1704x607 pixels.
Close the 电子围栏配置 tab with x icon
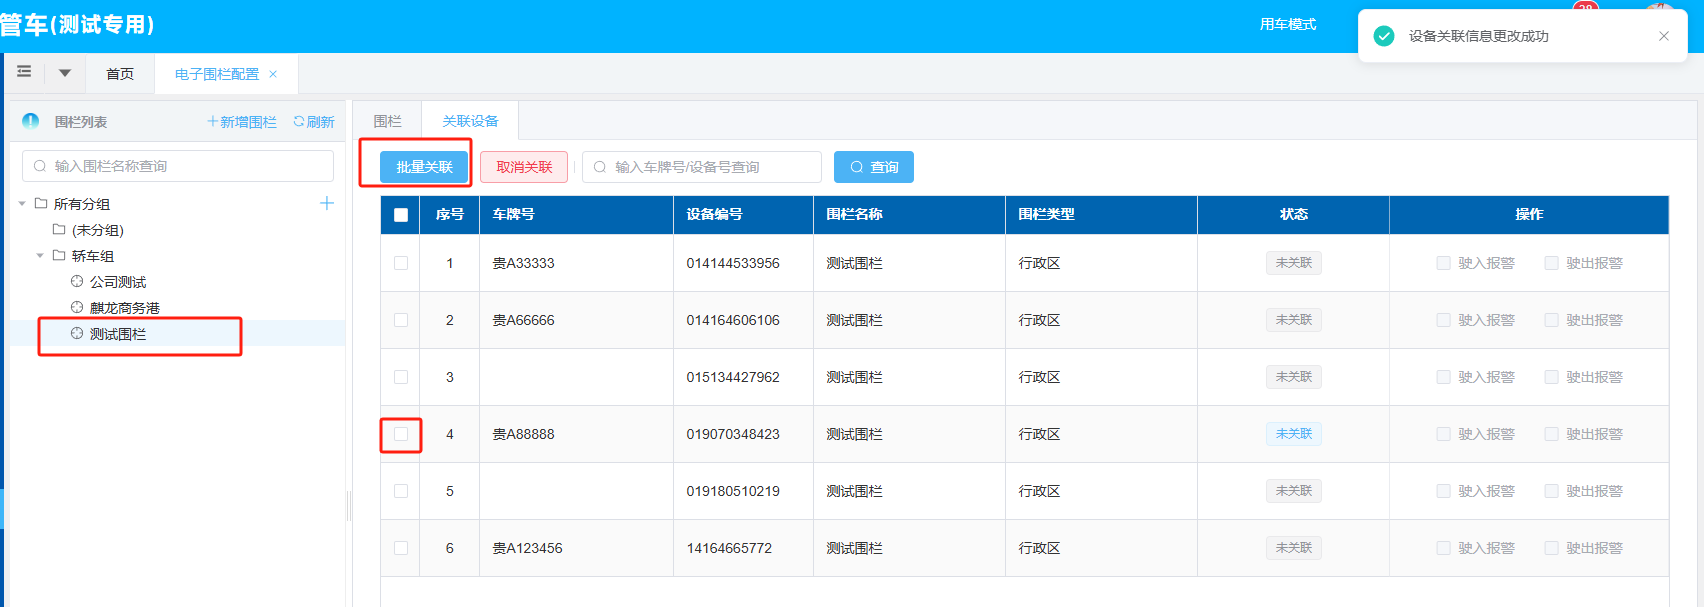[x=273, y=74]
